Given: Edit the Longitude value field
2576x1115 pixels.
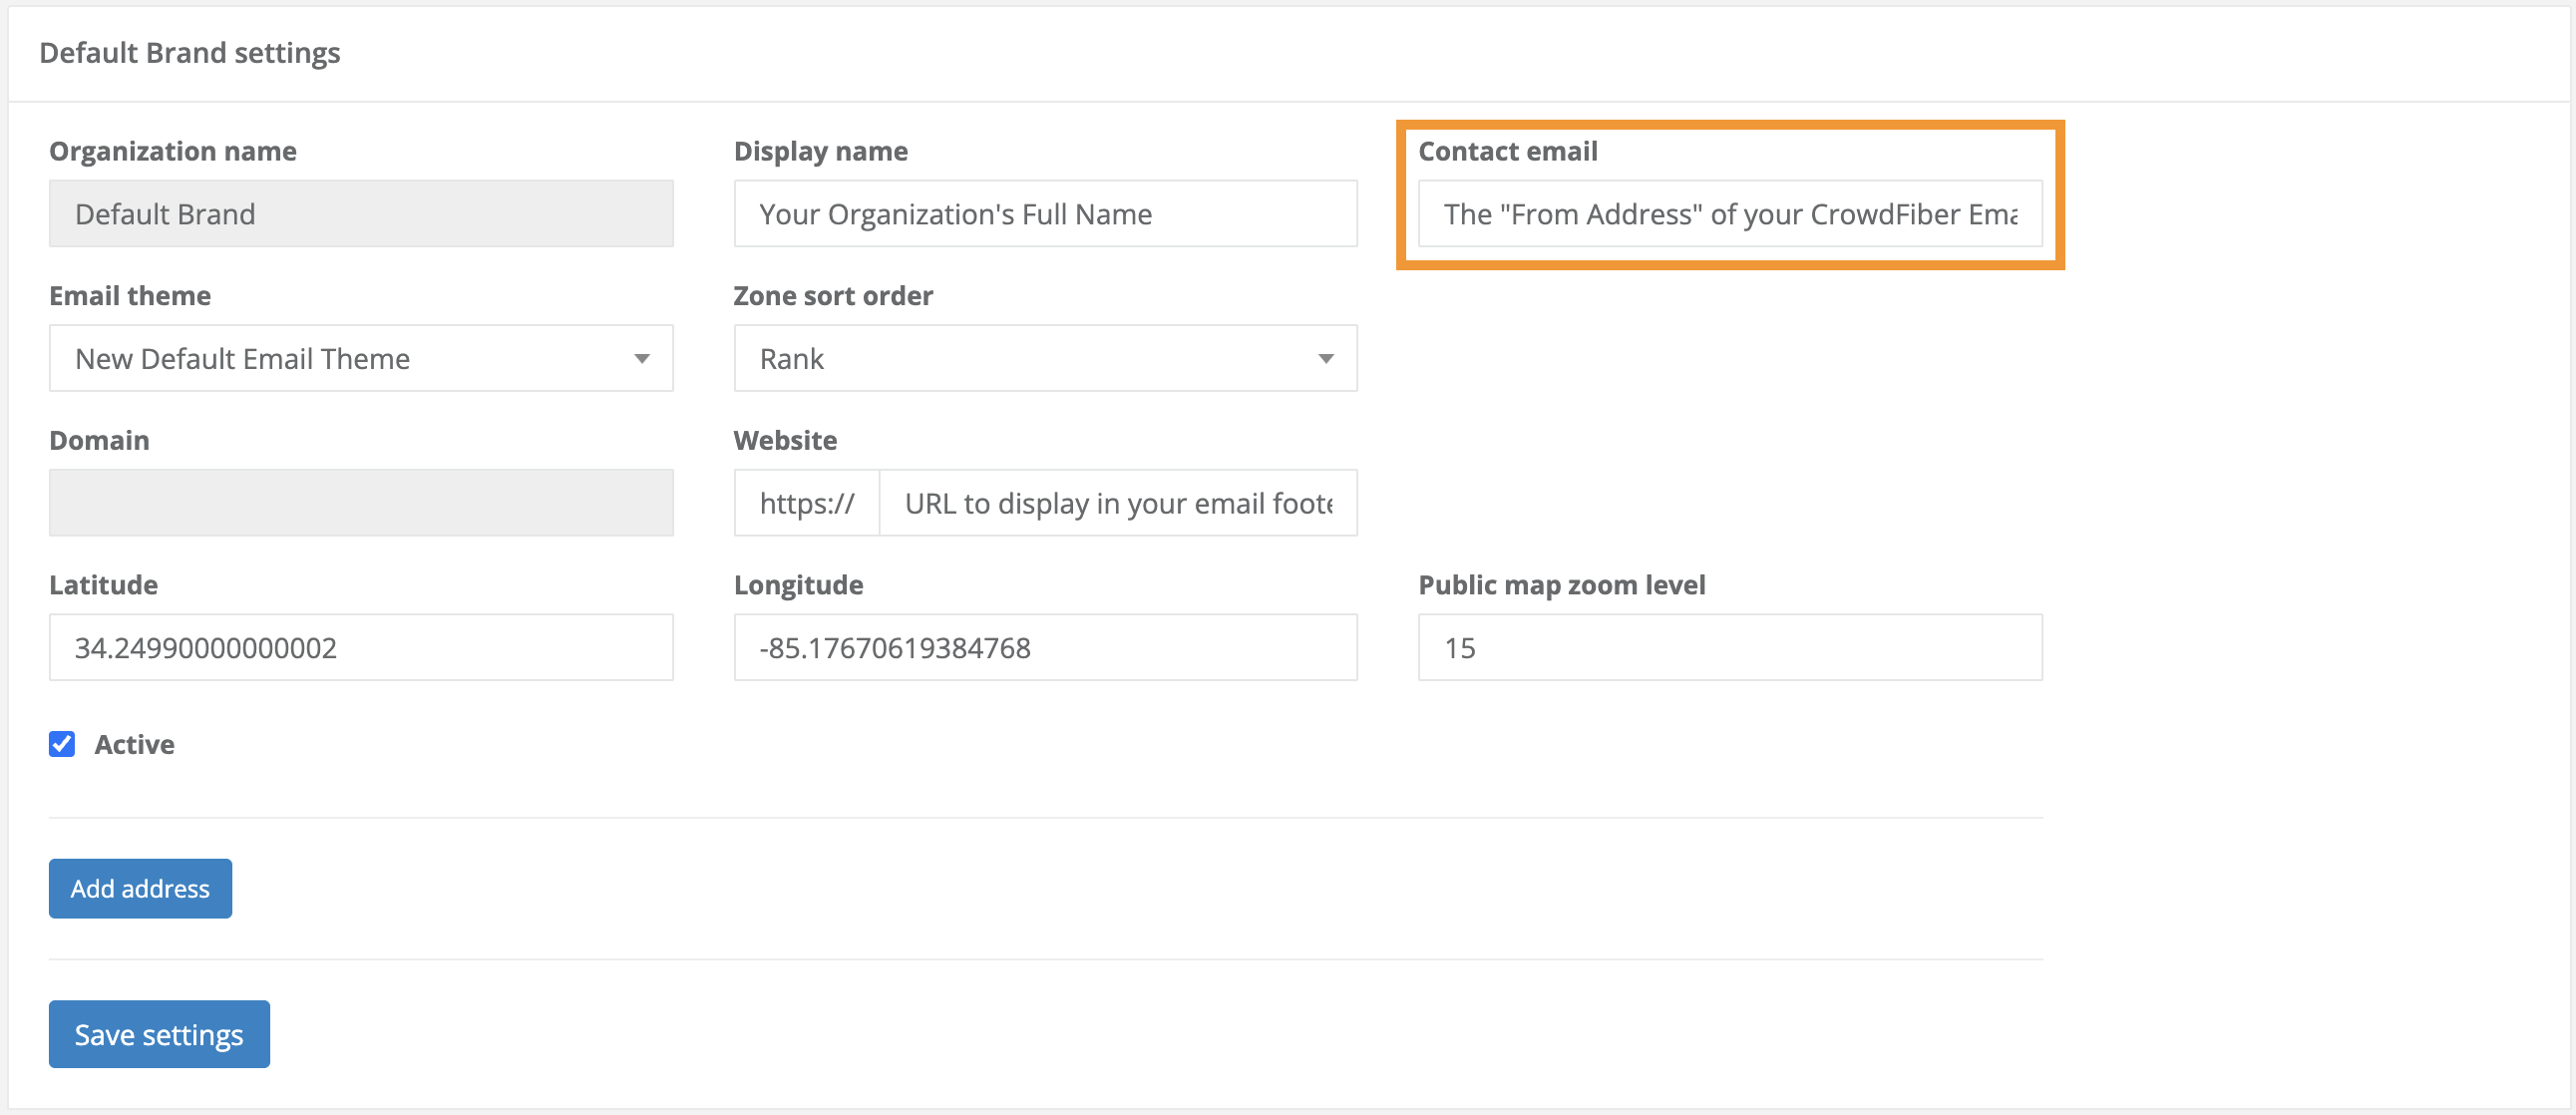Looking at the screenshot, I should tap(1045, 648).
